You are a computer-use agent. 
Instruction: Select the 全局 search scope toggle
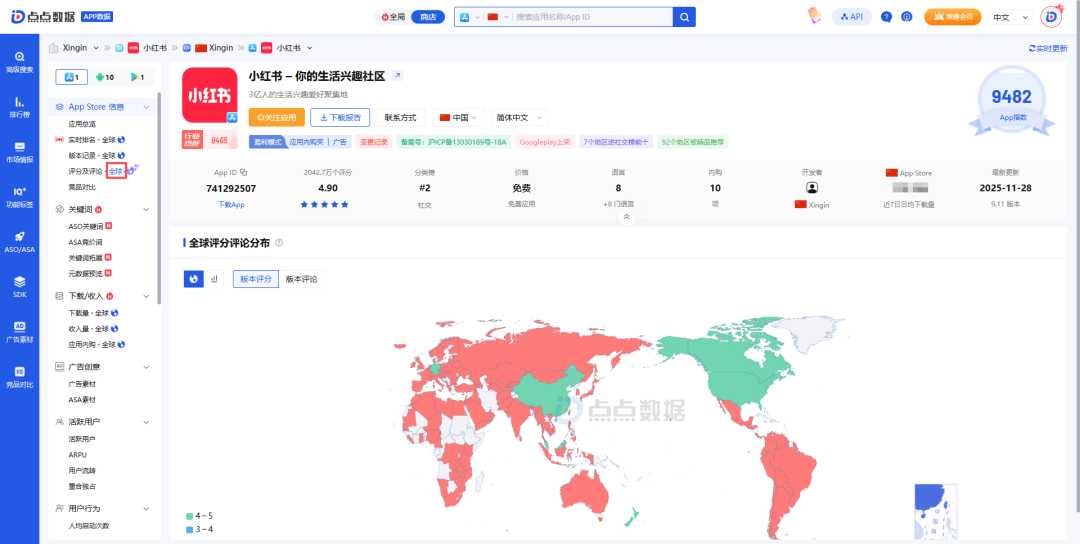tap(393, 17)
